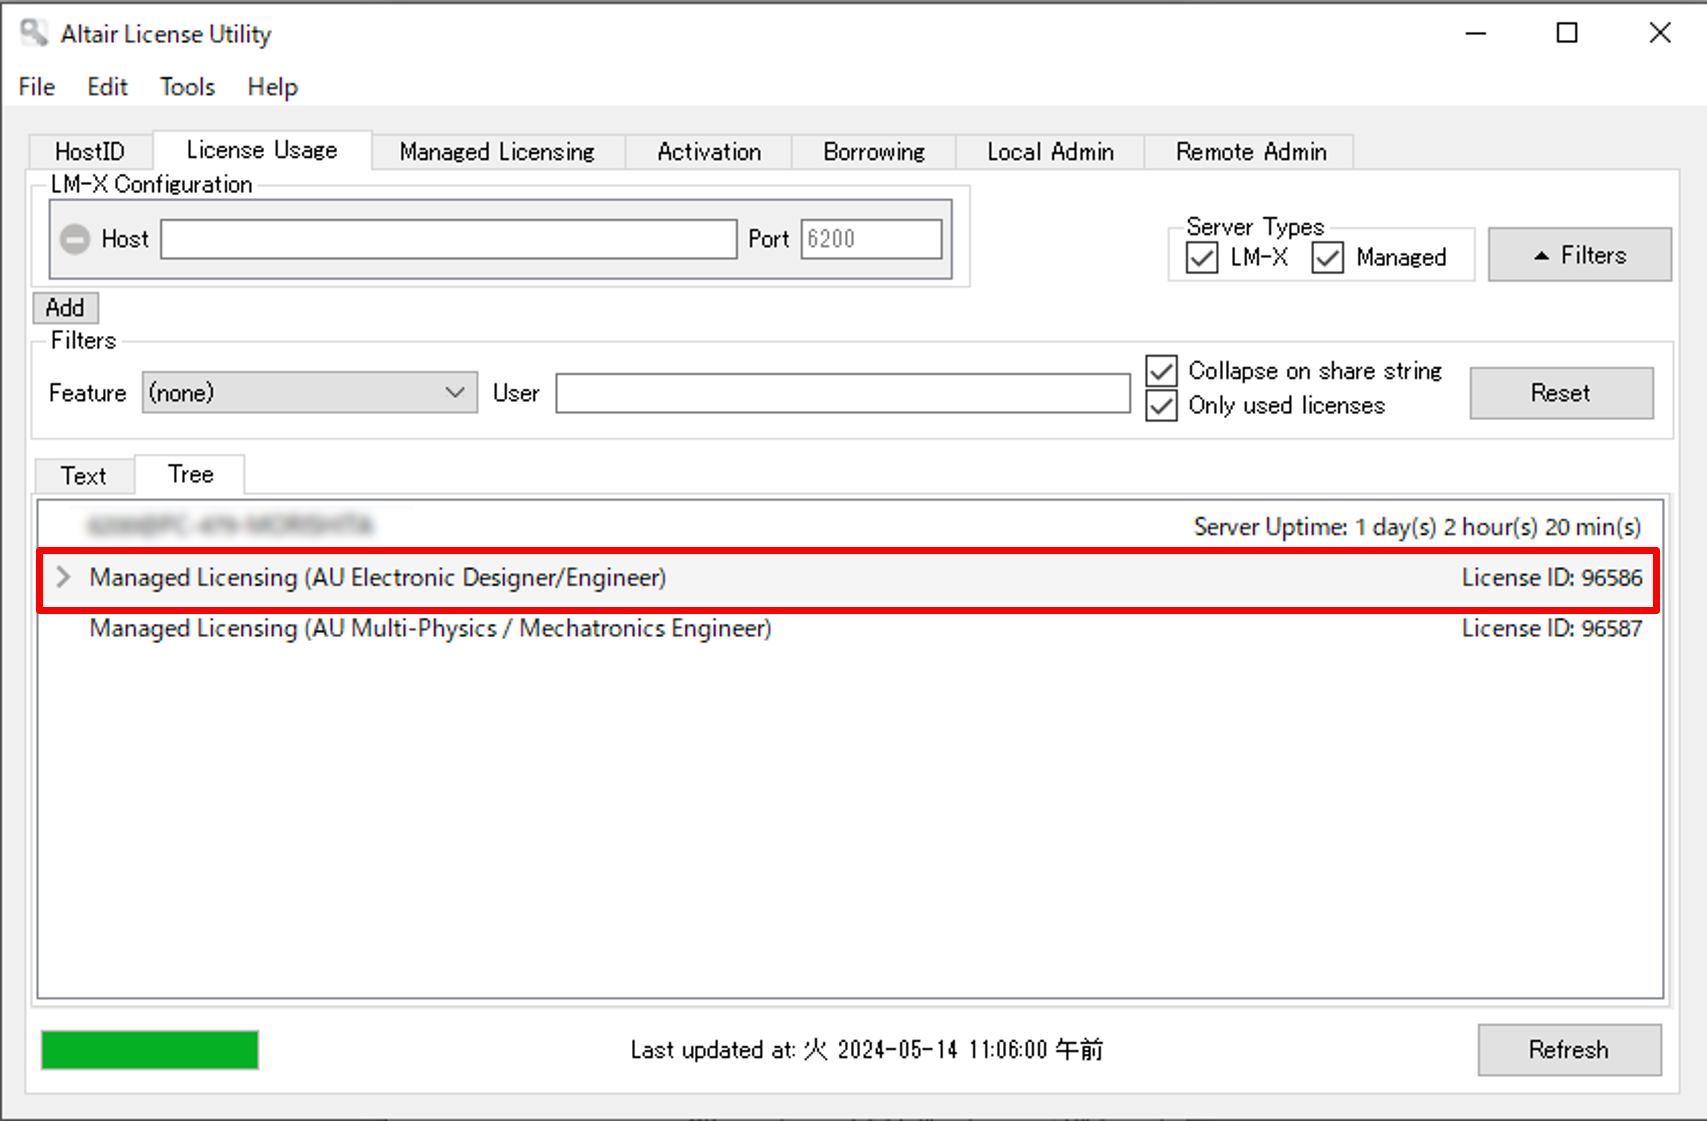Uncheck Only used licenses checkbox
Screen dimensions: 1707x1121
[1161, 406]
